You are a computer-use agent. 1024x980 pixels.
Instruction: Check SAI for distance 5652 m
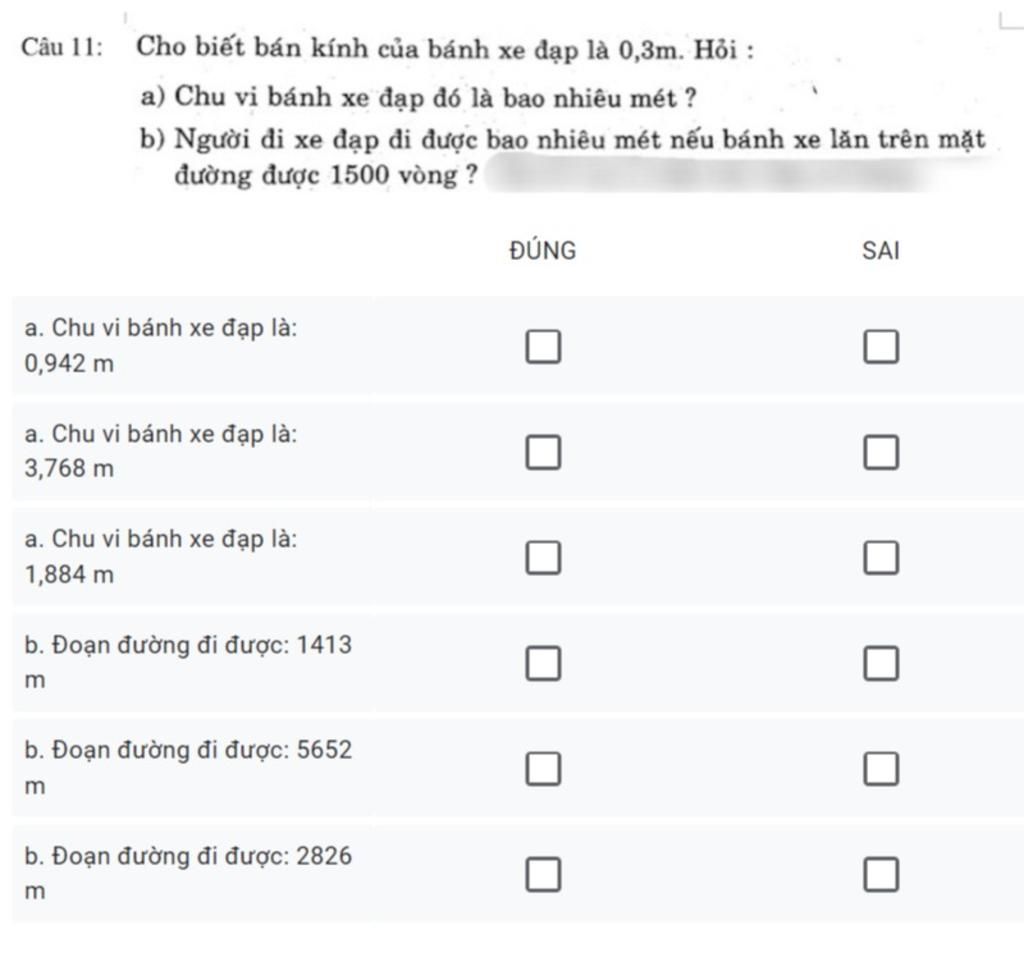pos(881,768)
